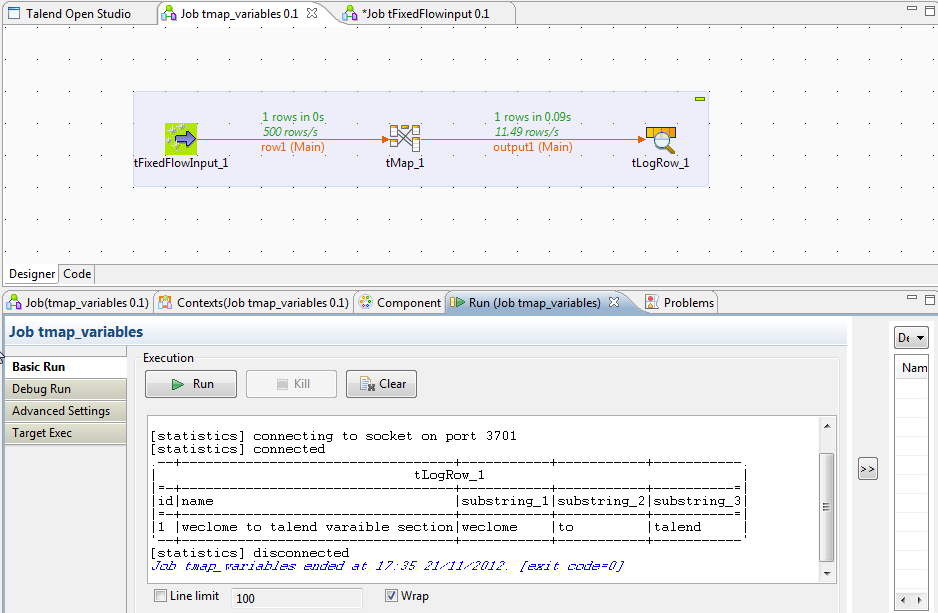
Task: Minimize the bottom views panel
Action: 912,297
